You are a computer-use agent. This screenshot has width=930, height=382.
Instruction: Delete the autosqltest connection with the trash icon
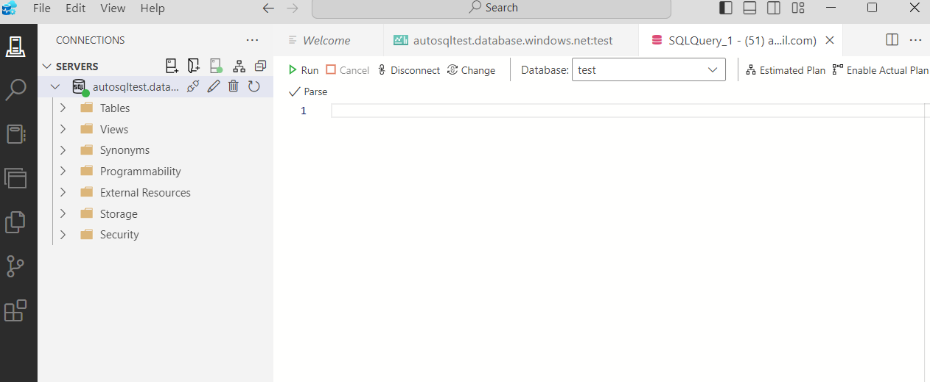pyautogui.click(x=234, y=87)
